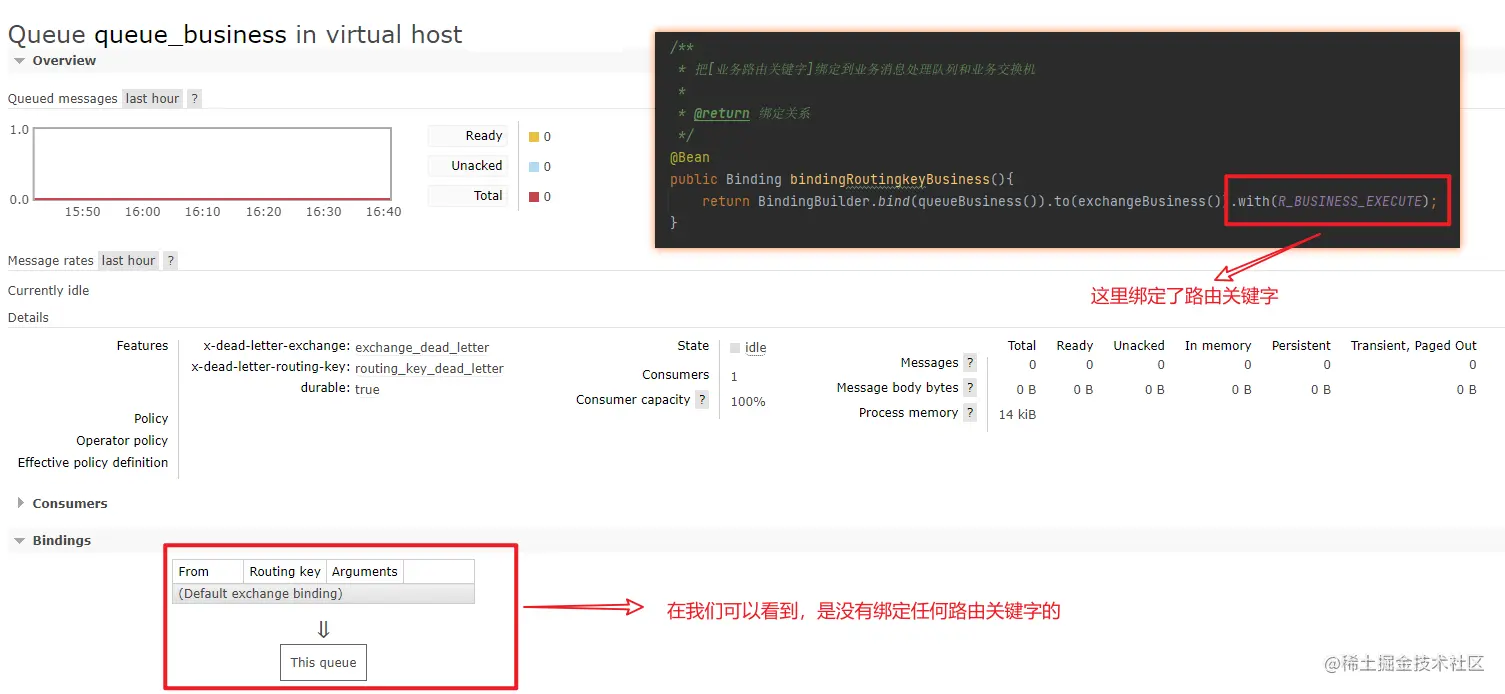The height and width of the screenshot is (694, 1505).
Task: Click the Policy label
Action: 151,419
